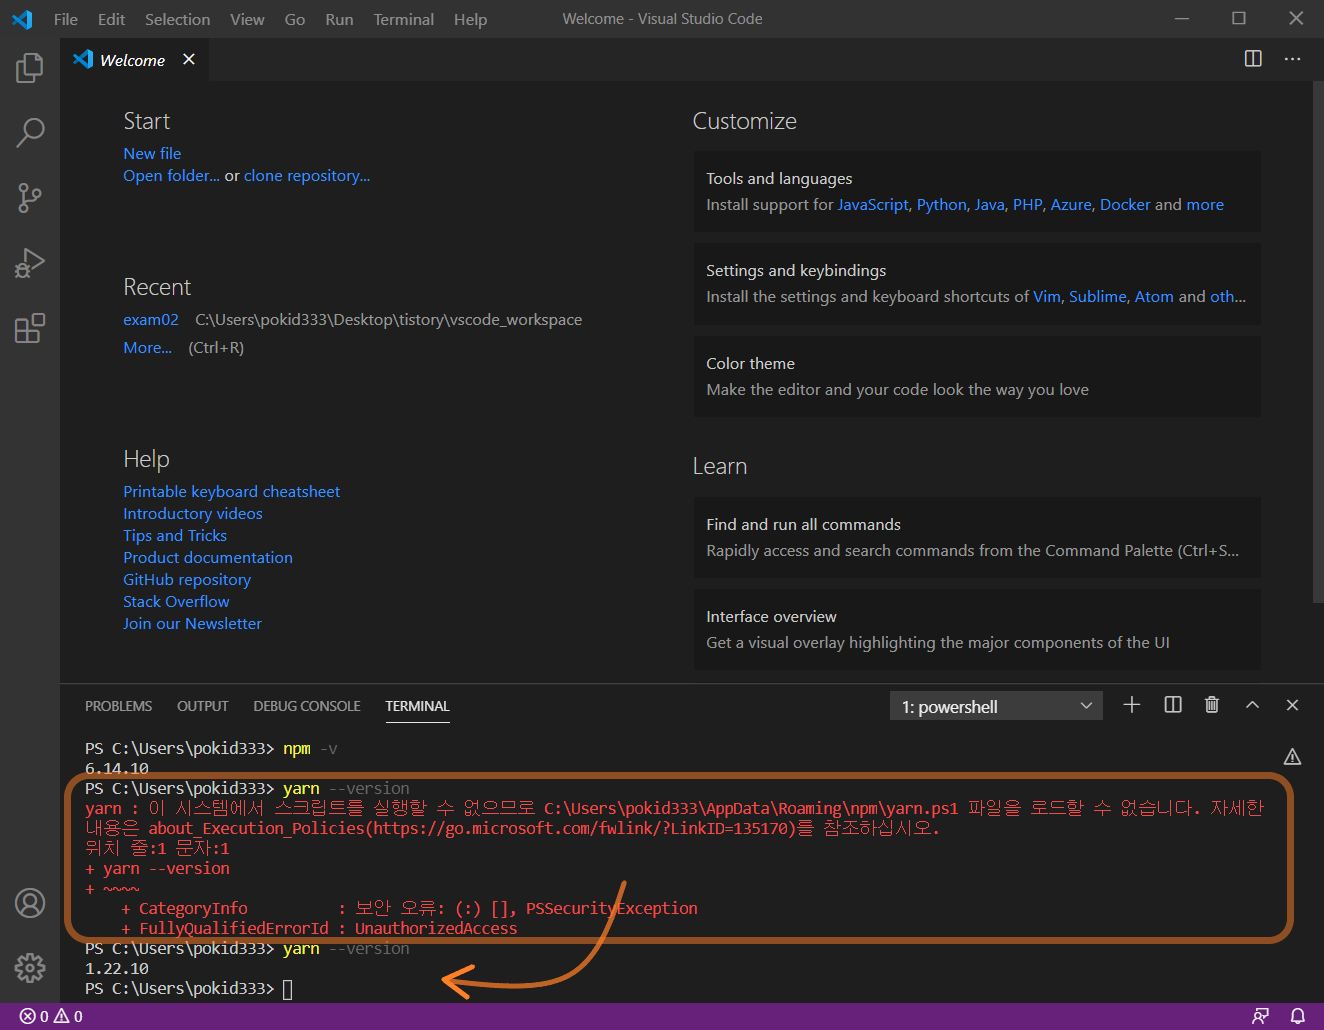Screen dimensions: 1324x1030
Task: Install Sublime keybindings link
Action: click(1097, 296)
